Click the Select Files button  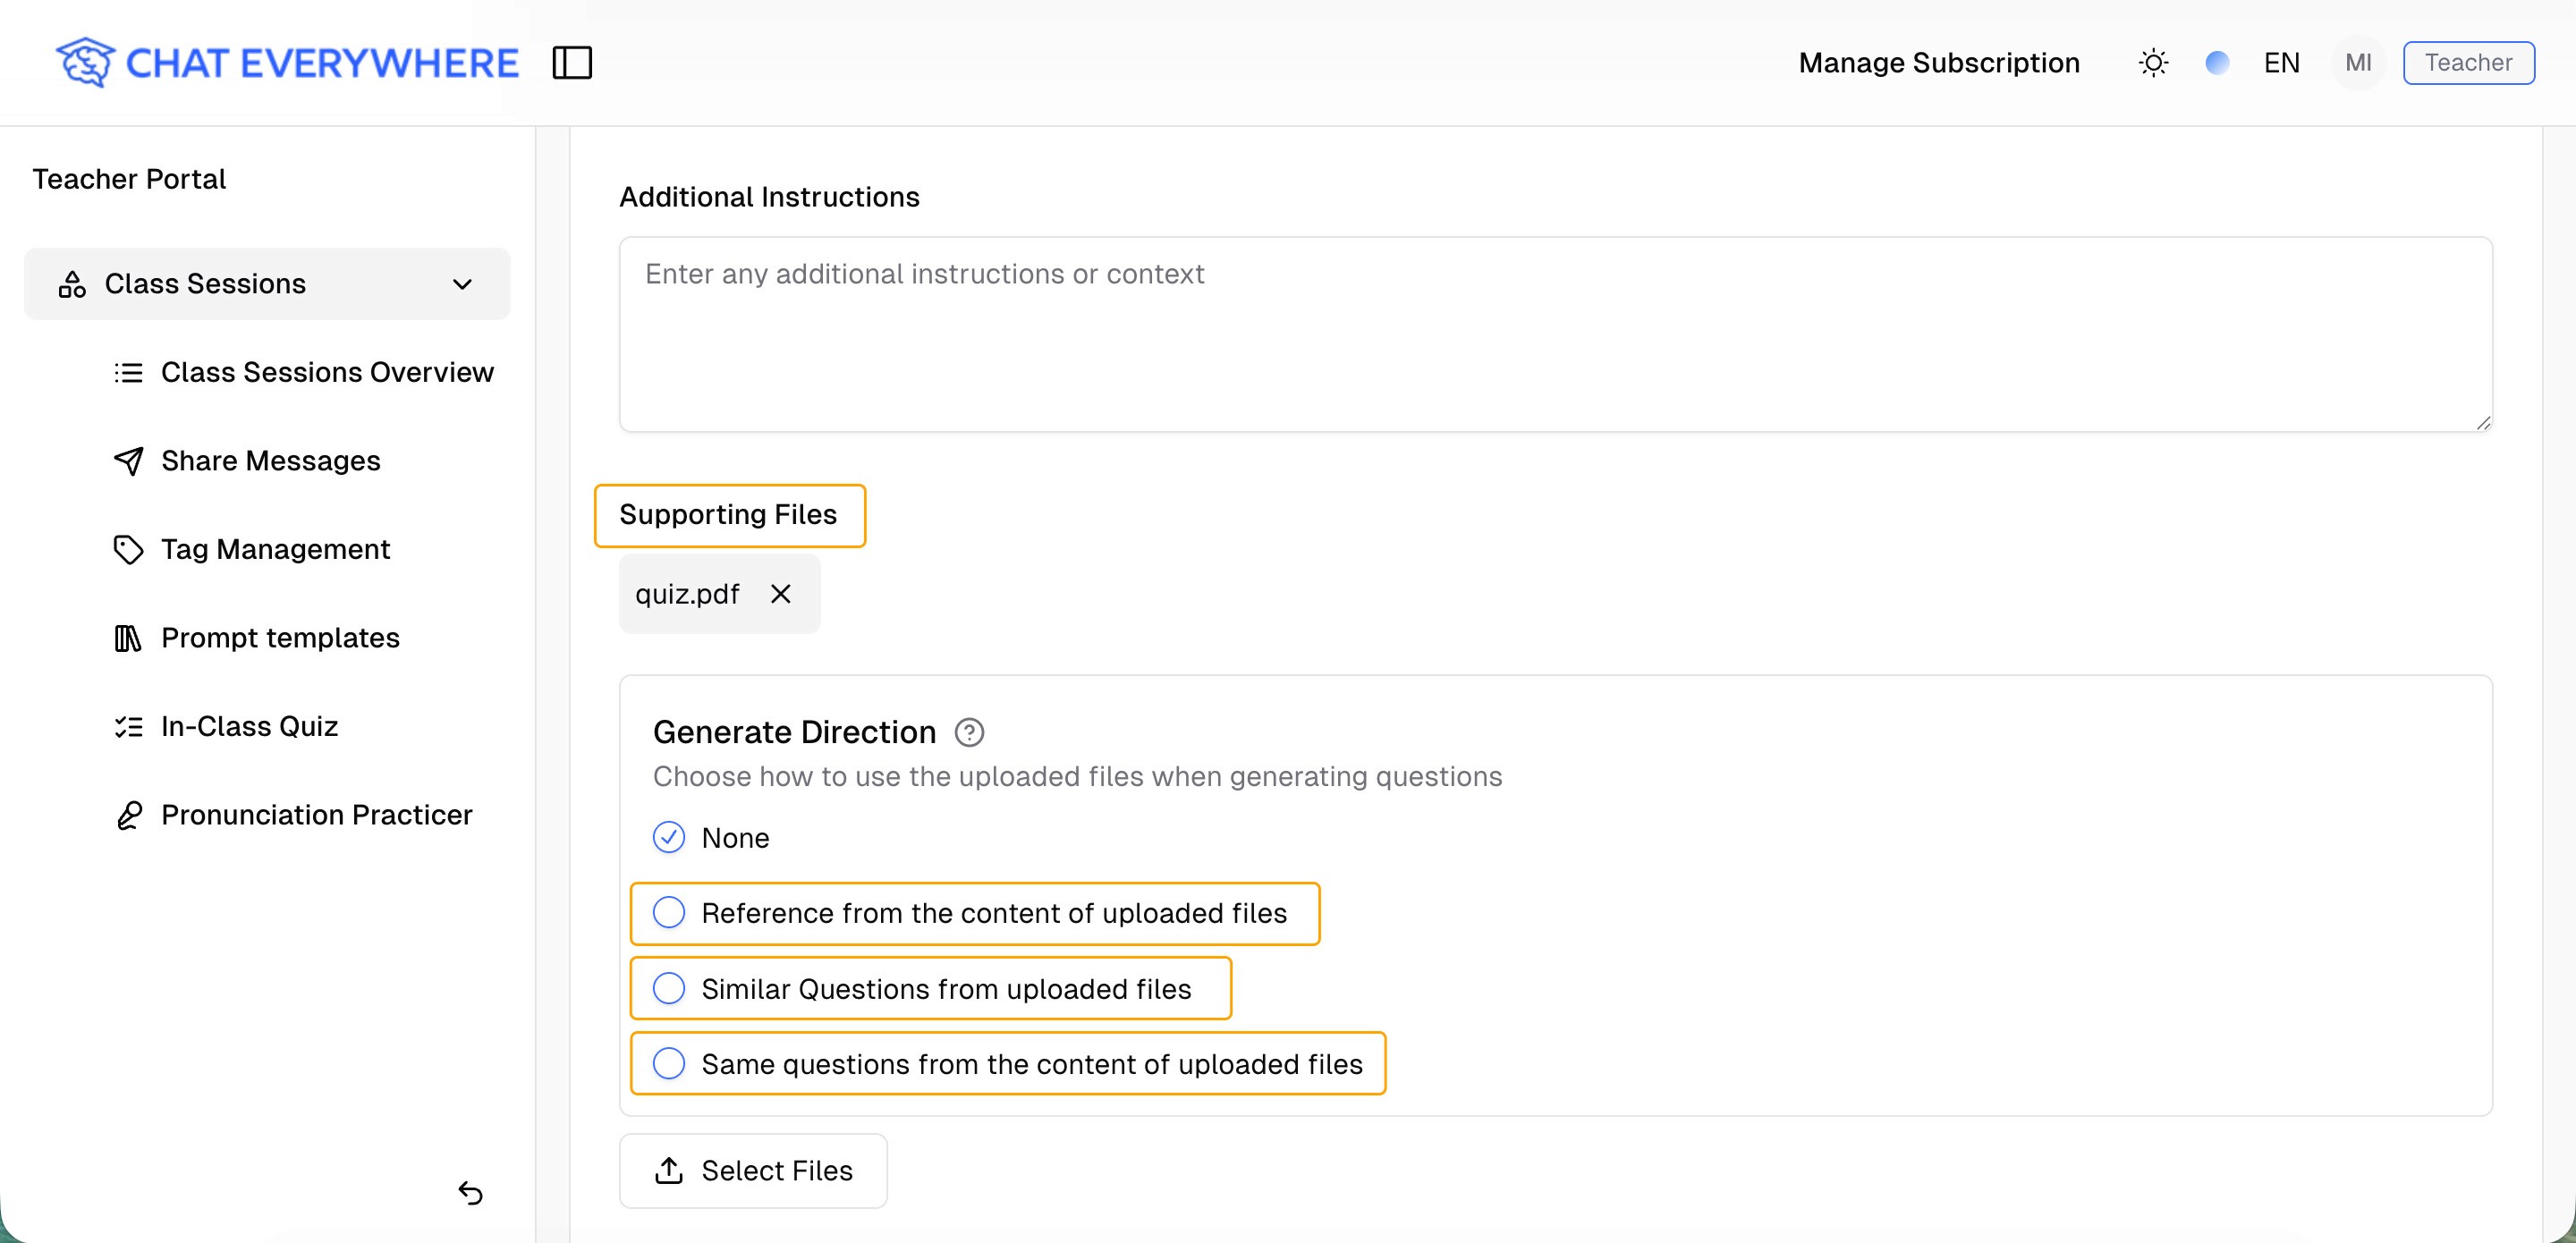click(753, 1170)
